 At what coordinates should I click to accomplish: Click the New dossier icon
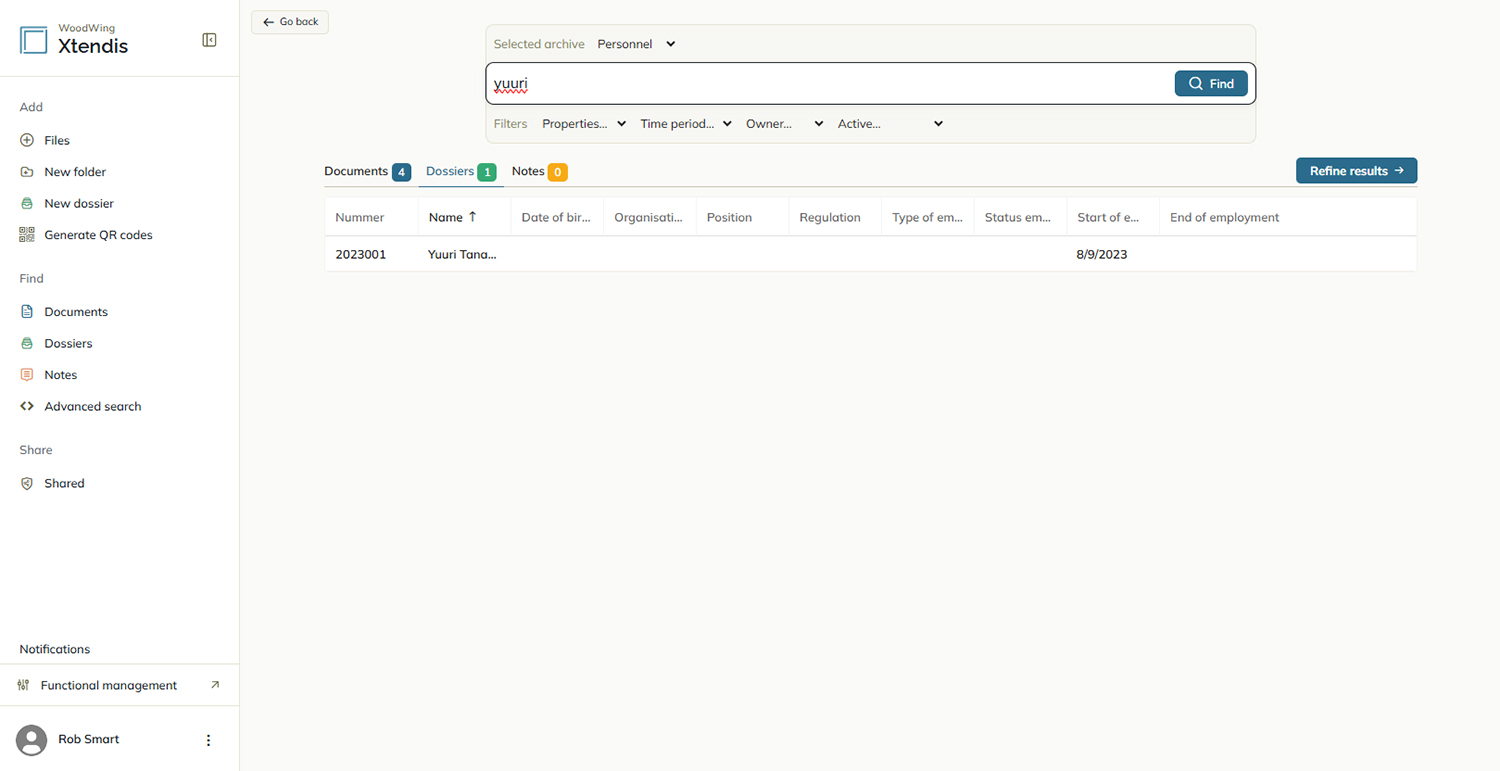(27, 203)
